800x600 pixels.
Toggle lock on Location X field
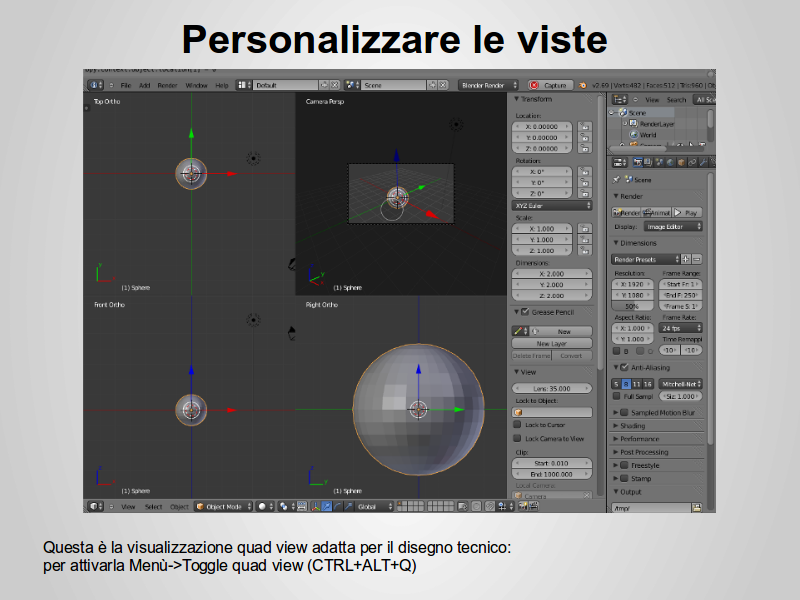(583, 127)
